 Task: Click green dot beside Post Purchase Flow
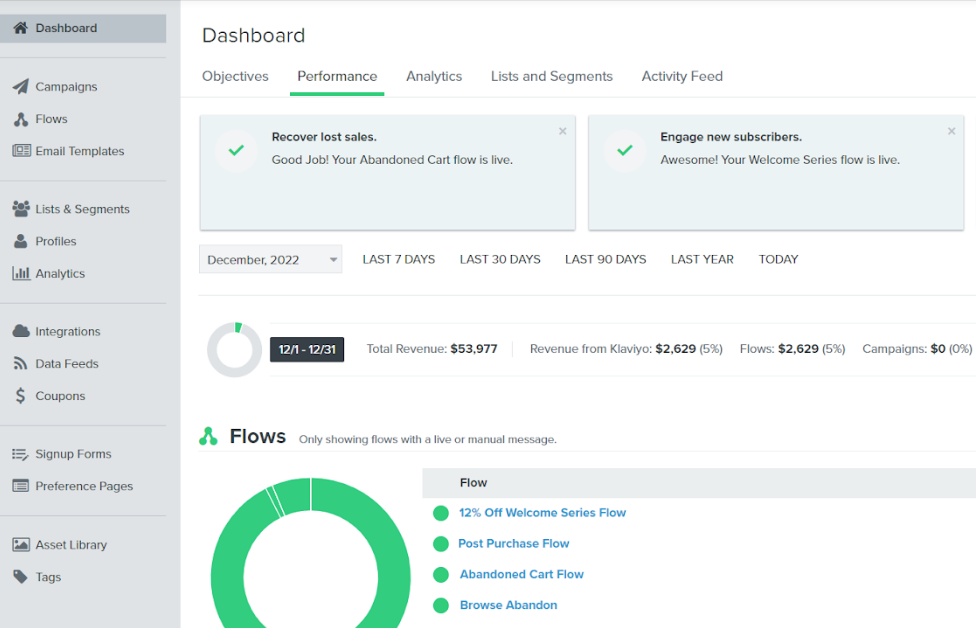[x=441, y=543]
